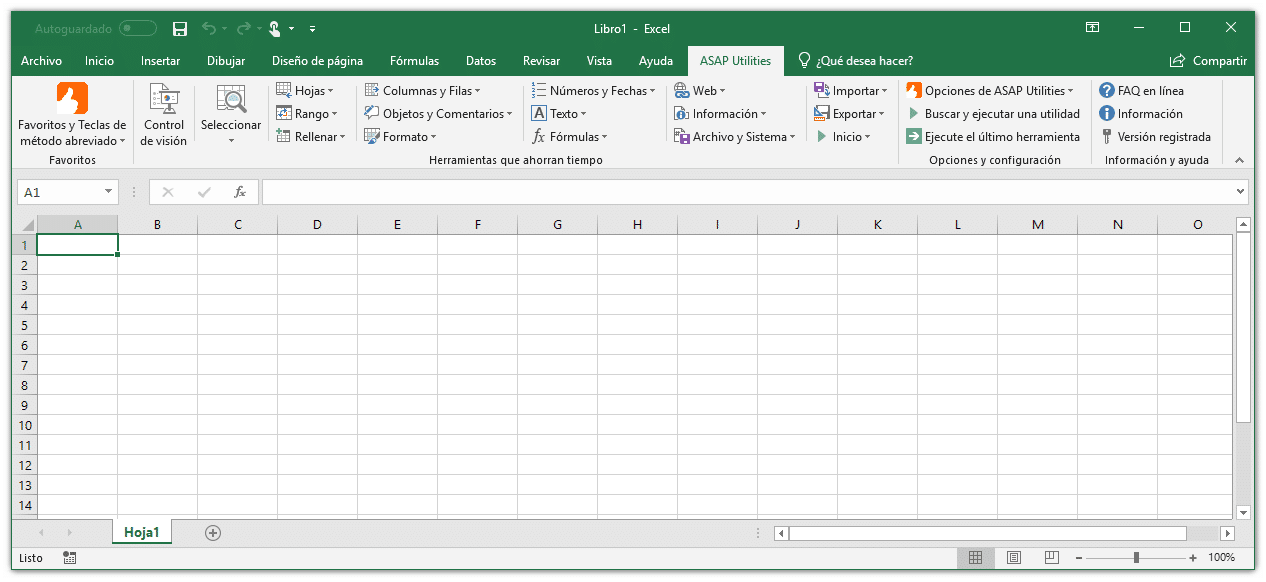Expand the Hojas dropdown
This screenshot has height=582, width=1266.
point(310,90)
